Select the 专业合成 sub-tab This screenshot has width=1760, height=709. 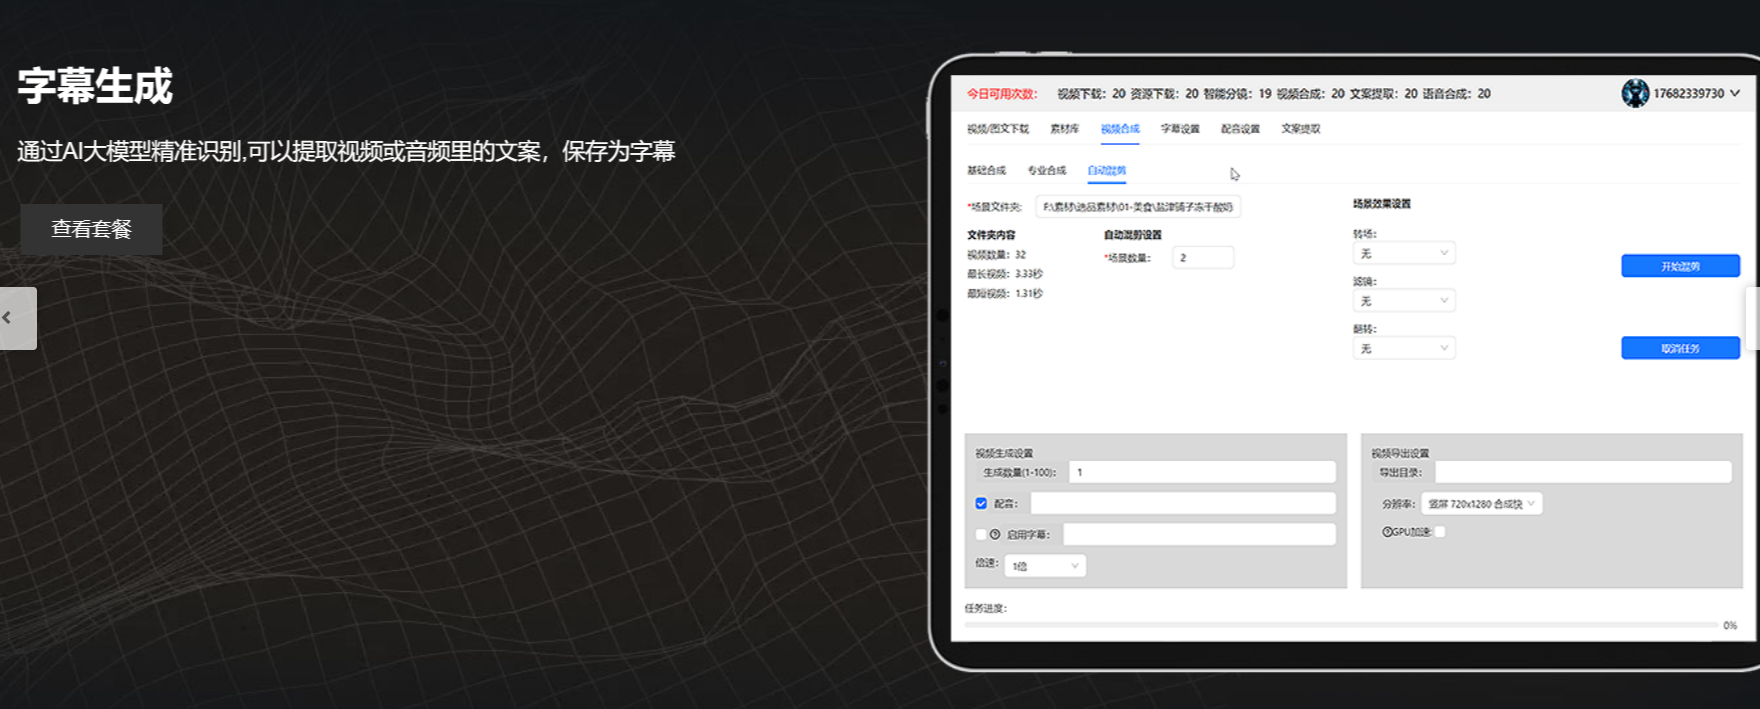click(1047, 171)
